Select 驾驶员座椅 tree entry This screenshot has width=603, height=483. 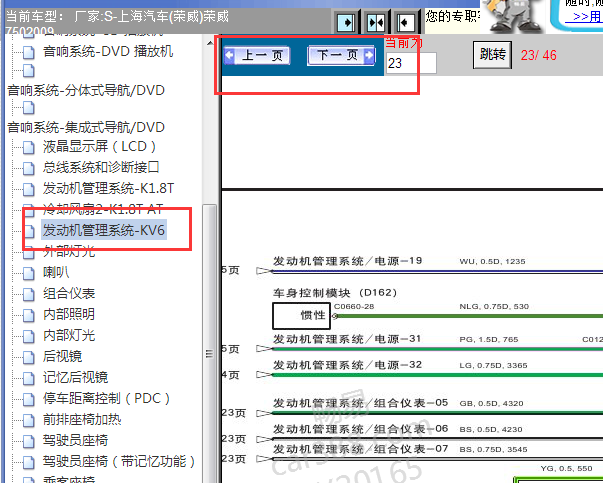[75, 440]
